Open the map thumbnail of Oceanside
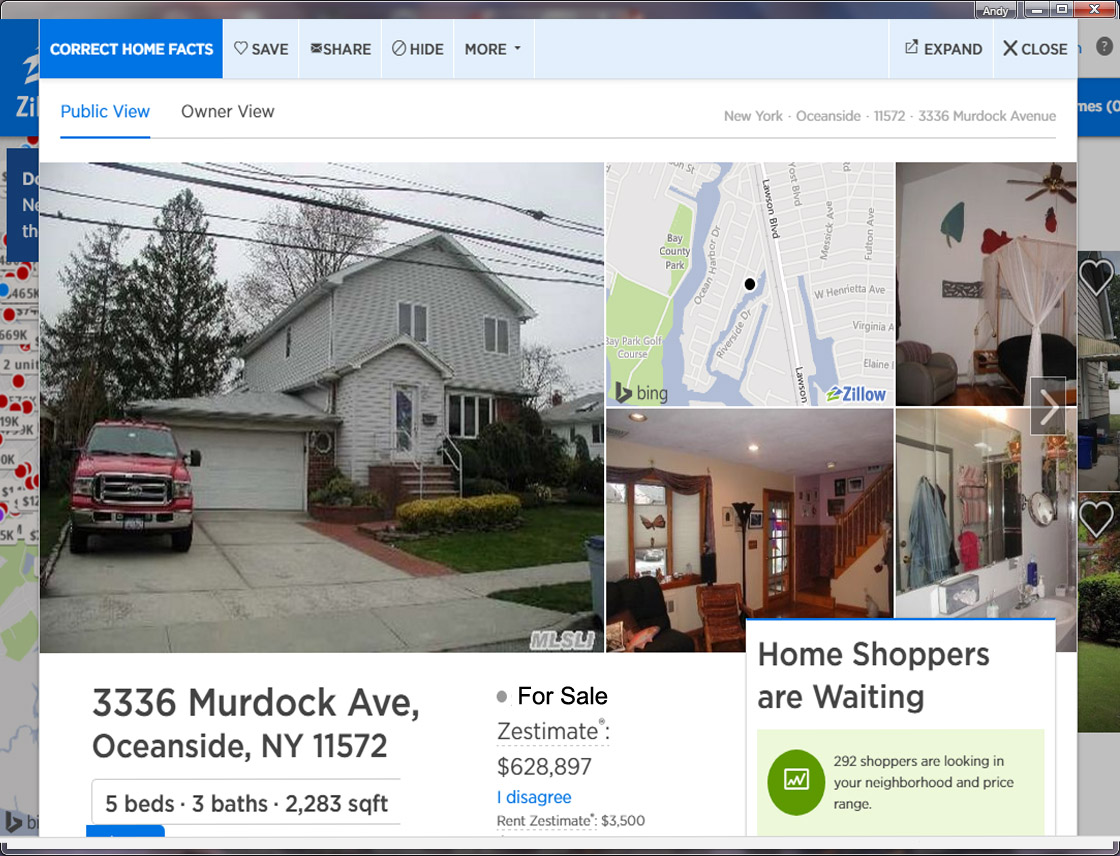 [749, 284]
